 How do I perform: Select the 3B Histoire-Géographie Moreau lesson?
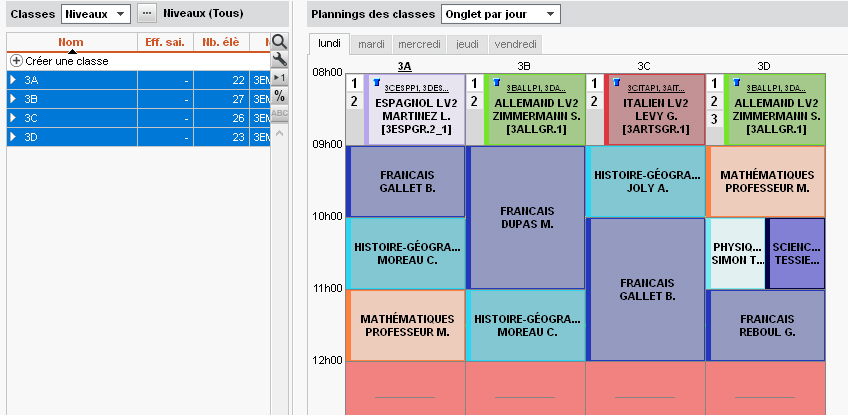pyautogui.click(x=526, y=326)
